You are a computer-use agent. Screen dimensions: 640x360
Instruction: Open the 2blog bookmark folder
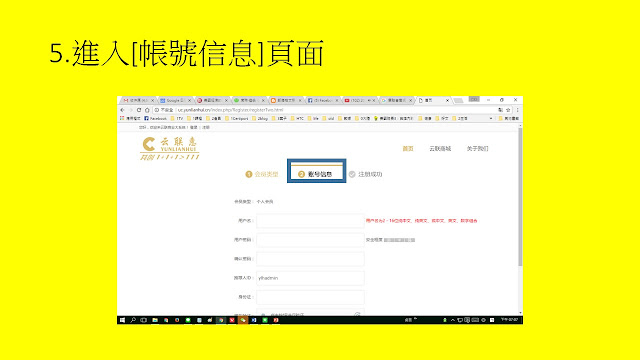click(260, 118)
